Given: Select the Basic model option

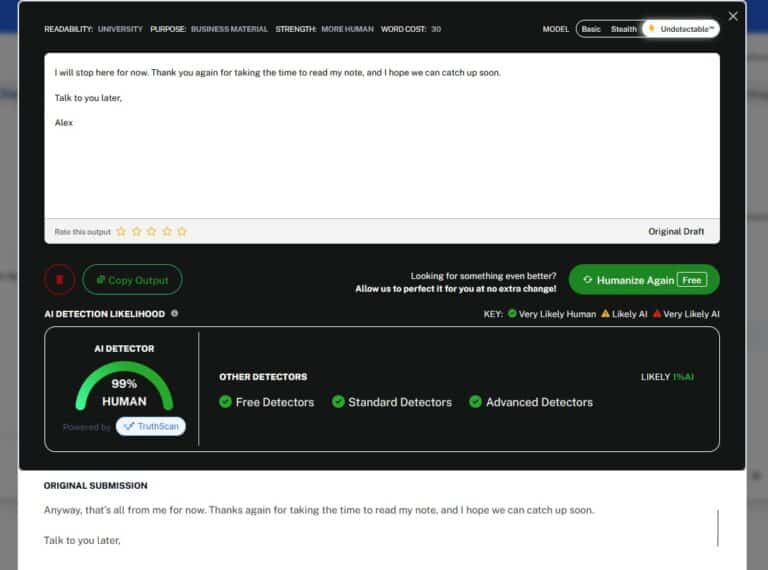Looking at the screenshot, I should (591, 29).
